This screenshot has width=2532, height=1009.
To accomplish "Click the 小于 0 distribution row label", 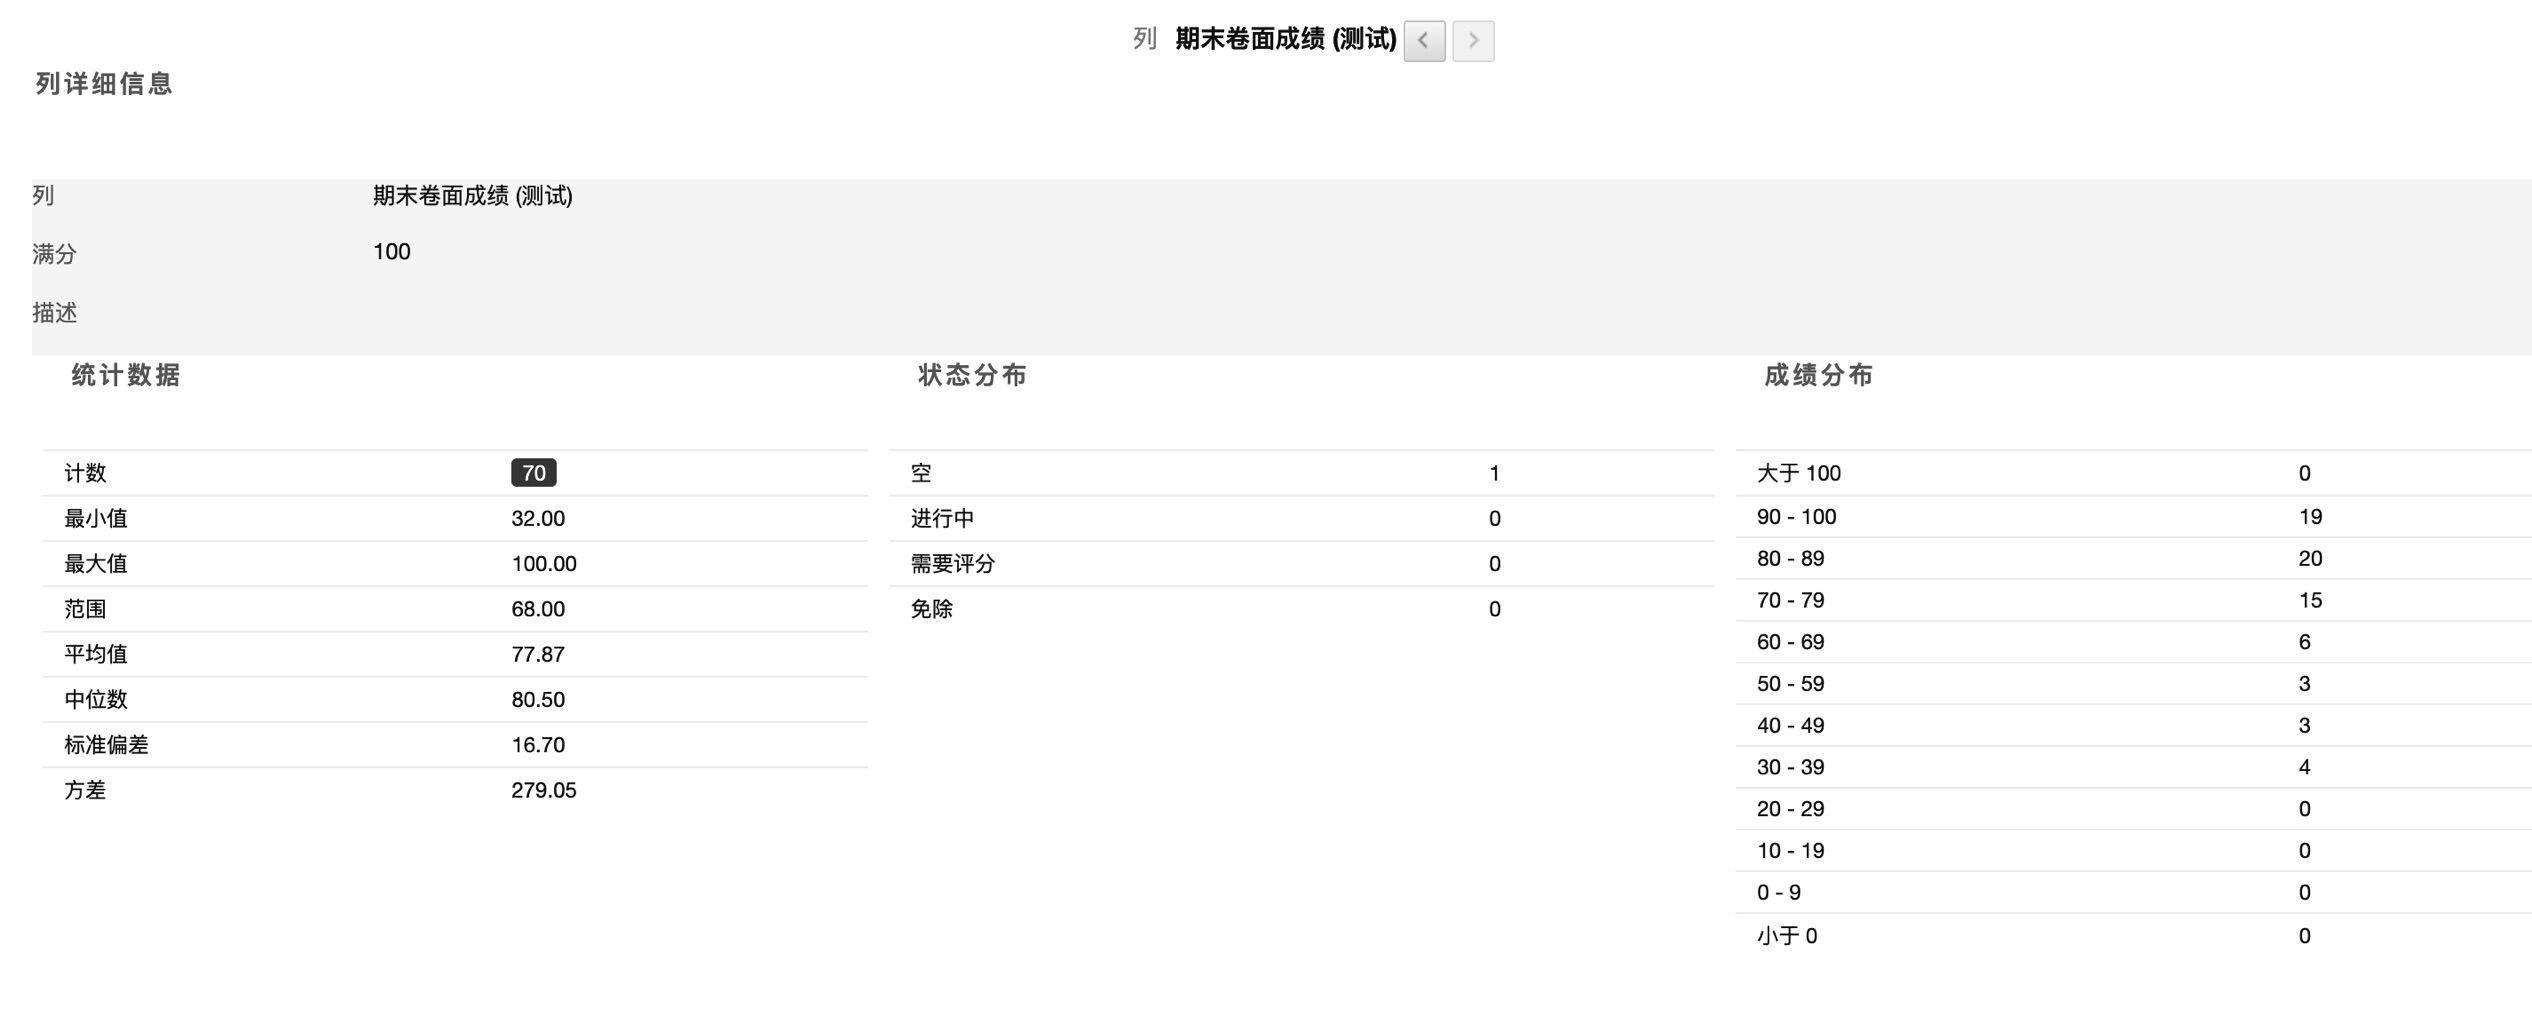I will click(1787, 936).
